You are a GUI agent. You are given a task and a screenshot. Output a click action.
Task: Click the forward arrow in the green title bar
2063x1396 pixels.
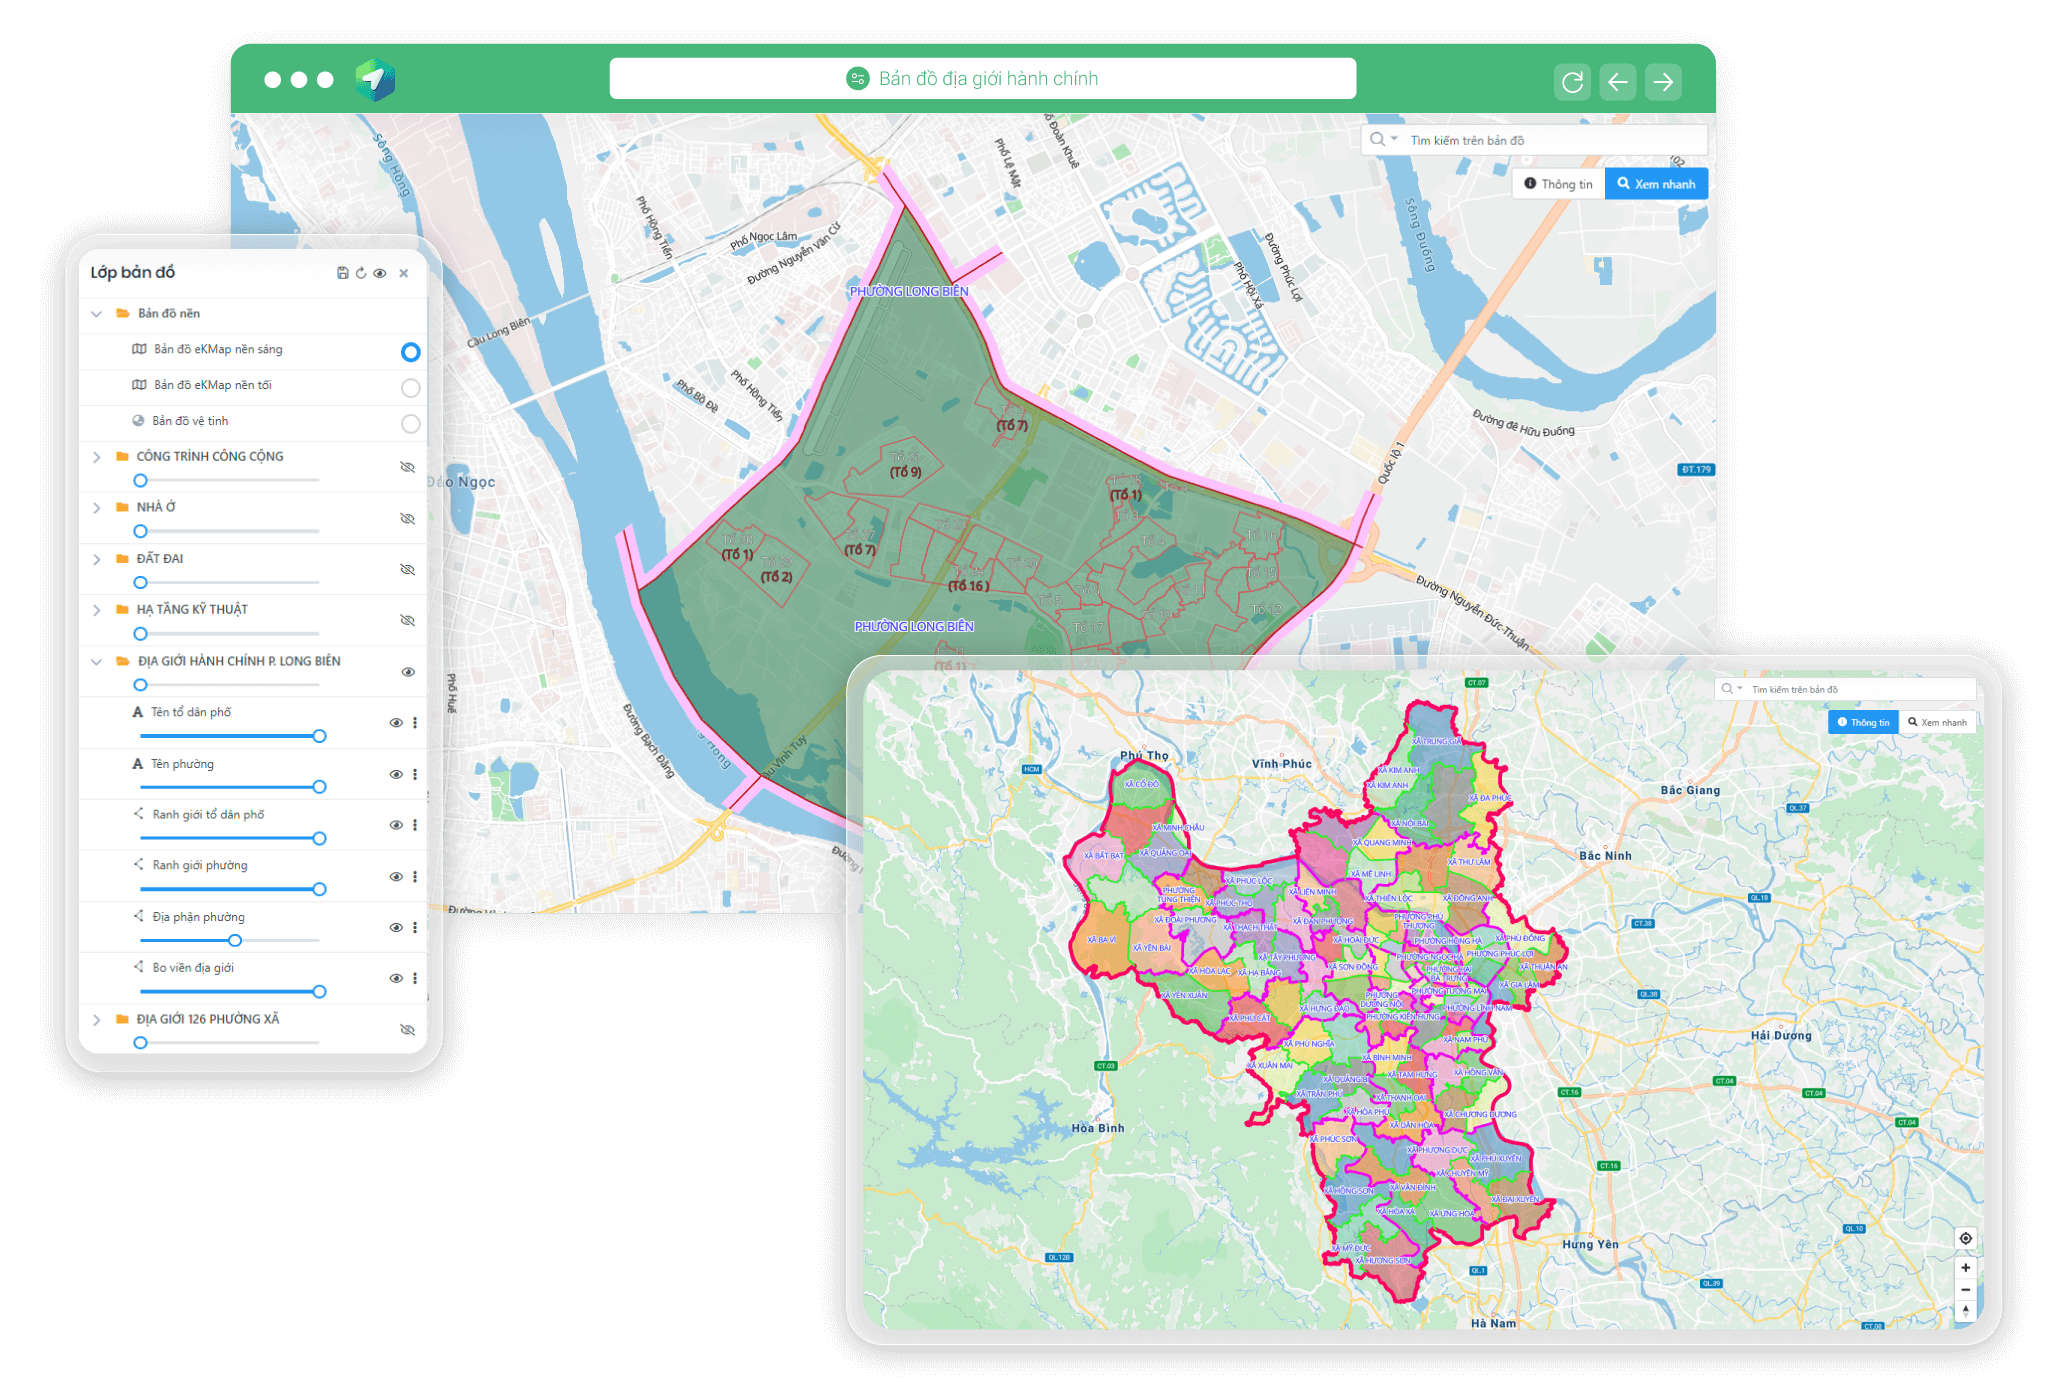click(1663, 81)
